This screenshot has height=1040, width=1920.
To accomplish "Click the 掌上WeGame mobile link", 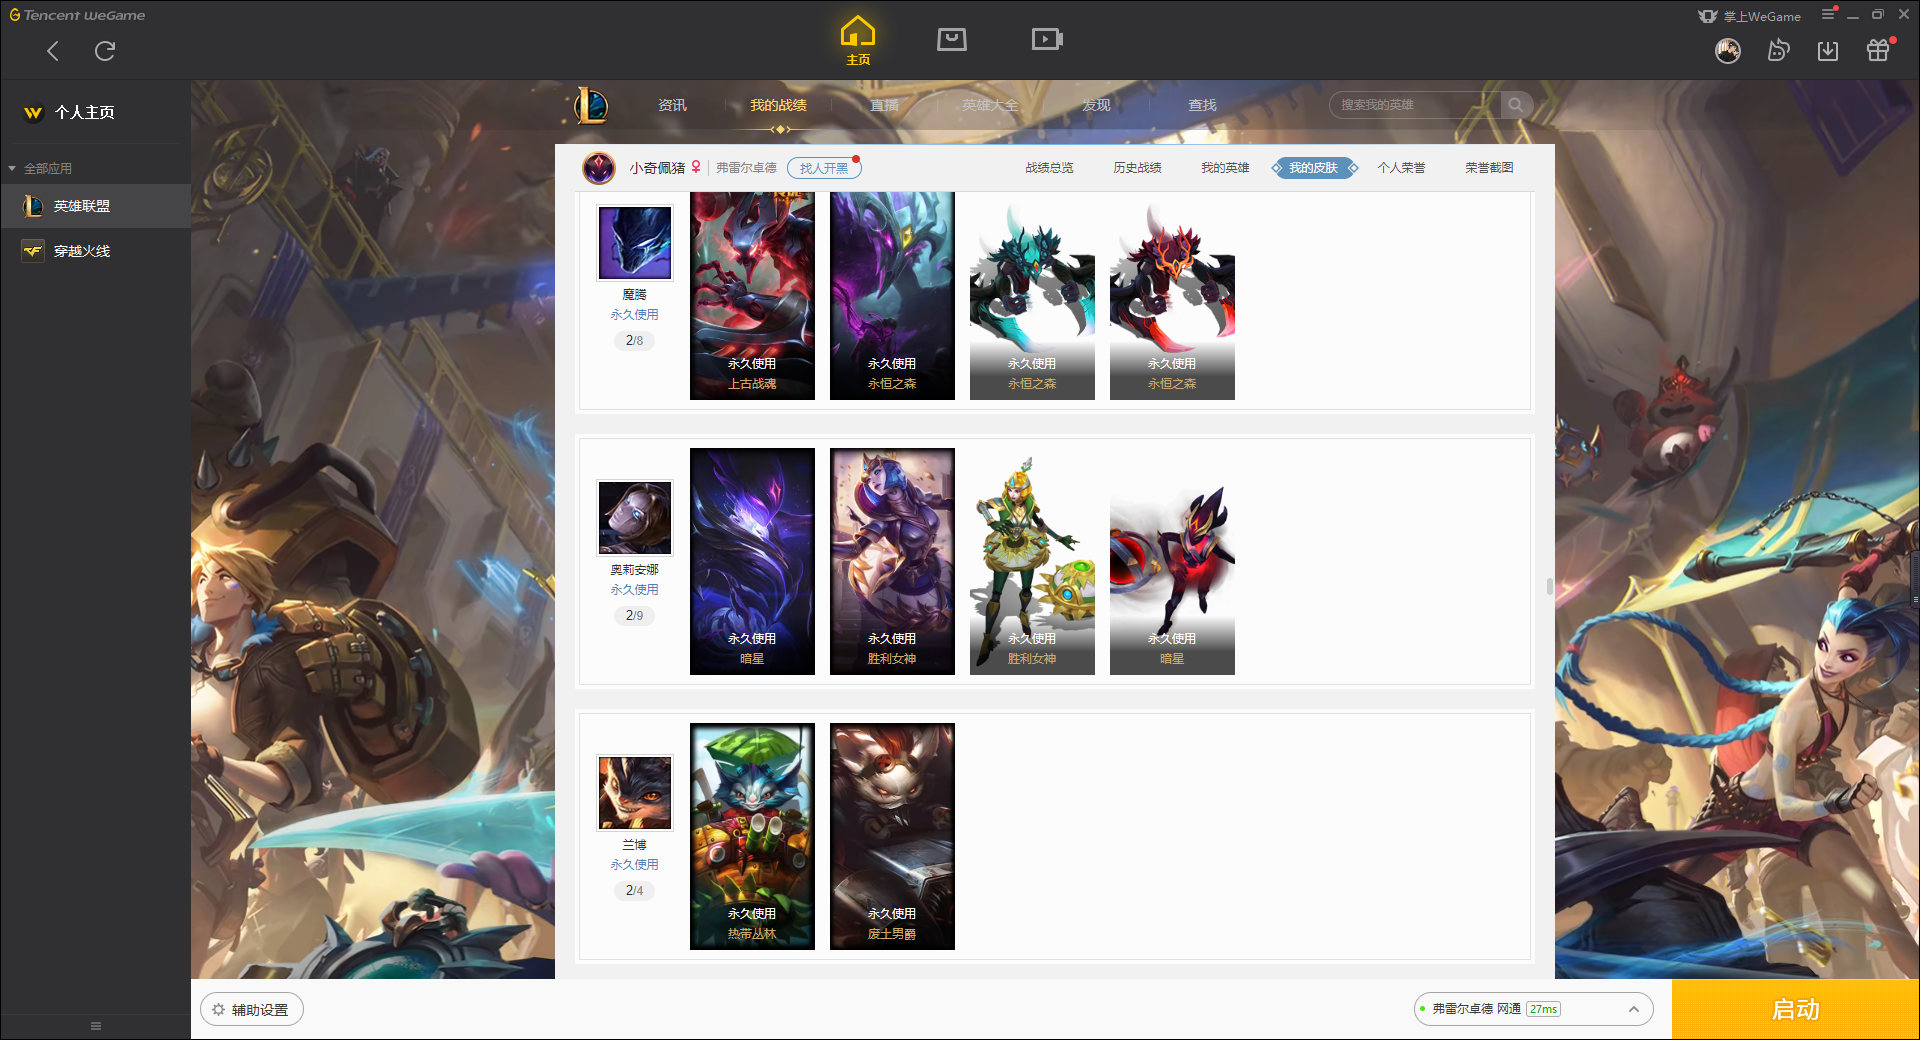I will (1750, 16).
